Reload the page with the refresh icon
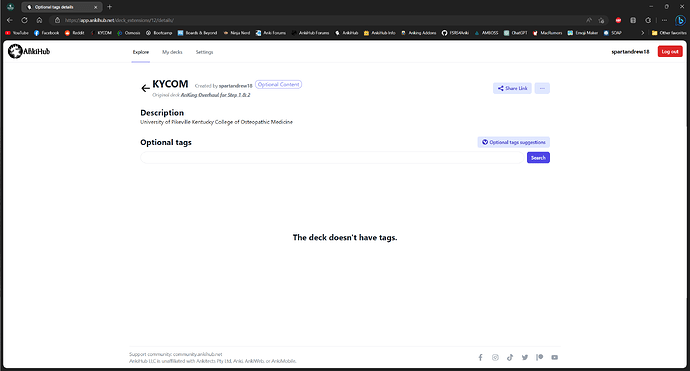Viewport: 690px width, 371px height. (x=24, y=20)
